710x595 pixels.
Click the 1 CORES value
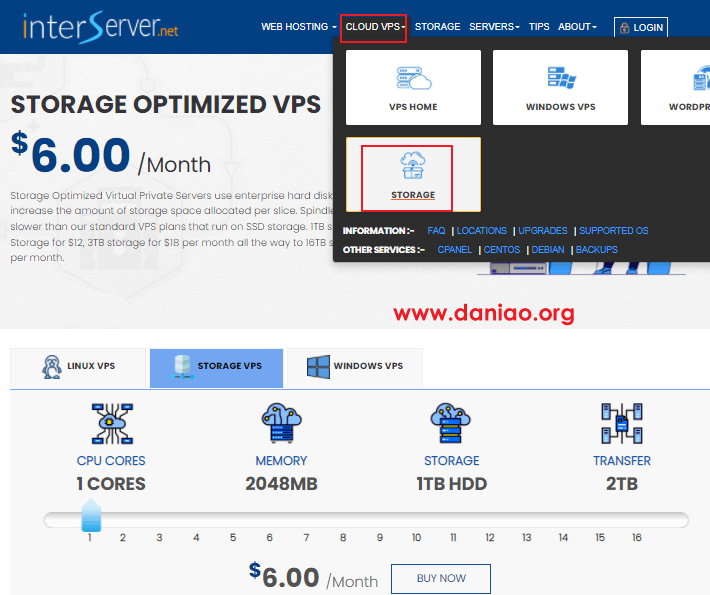point(111,484)
